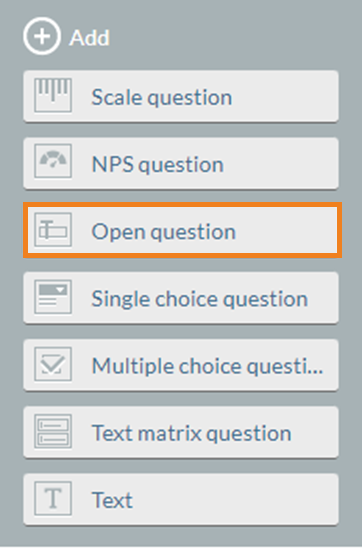This screenshot has width=362, height=550.
Task: Insert the Multiple choice questi... label
Action: [x=207, y=366]
